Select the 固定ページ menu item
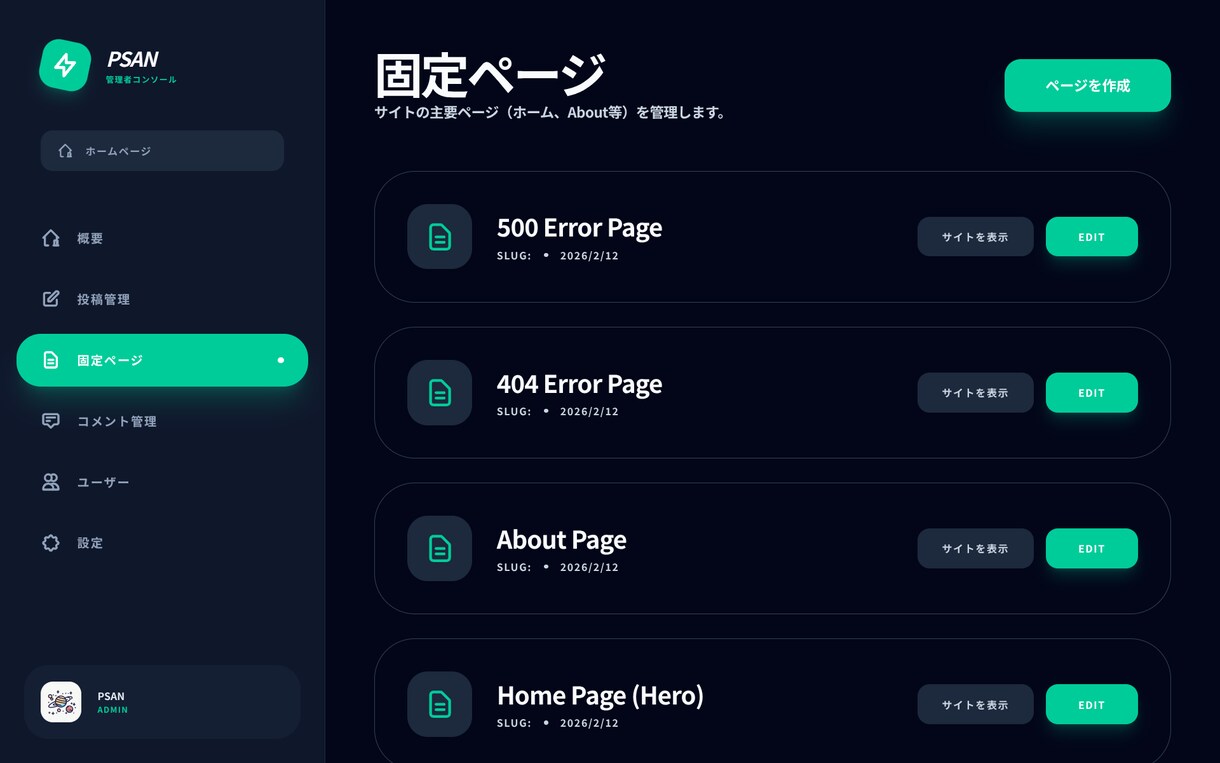 162,360
